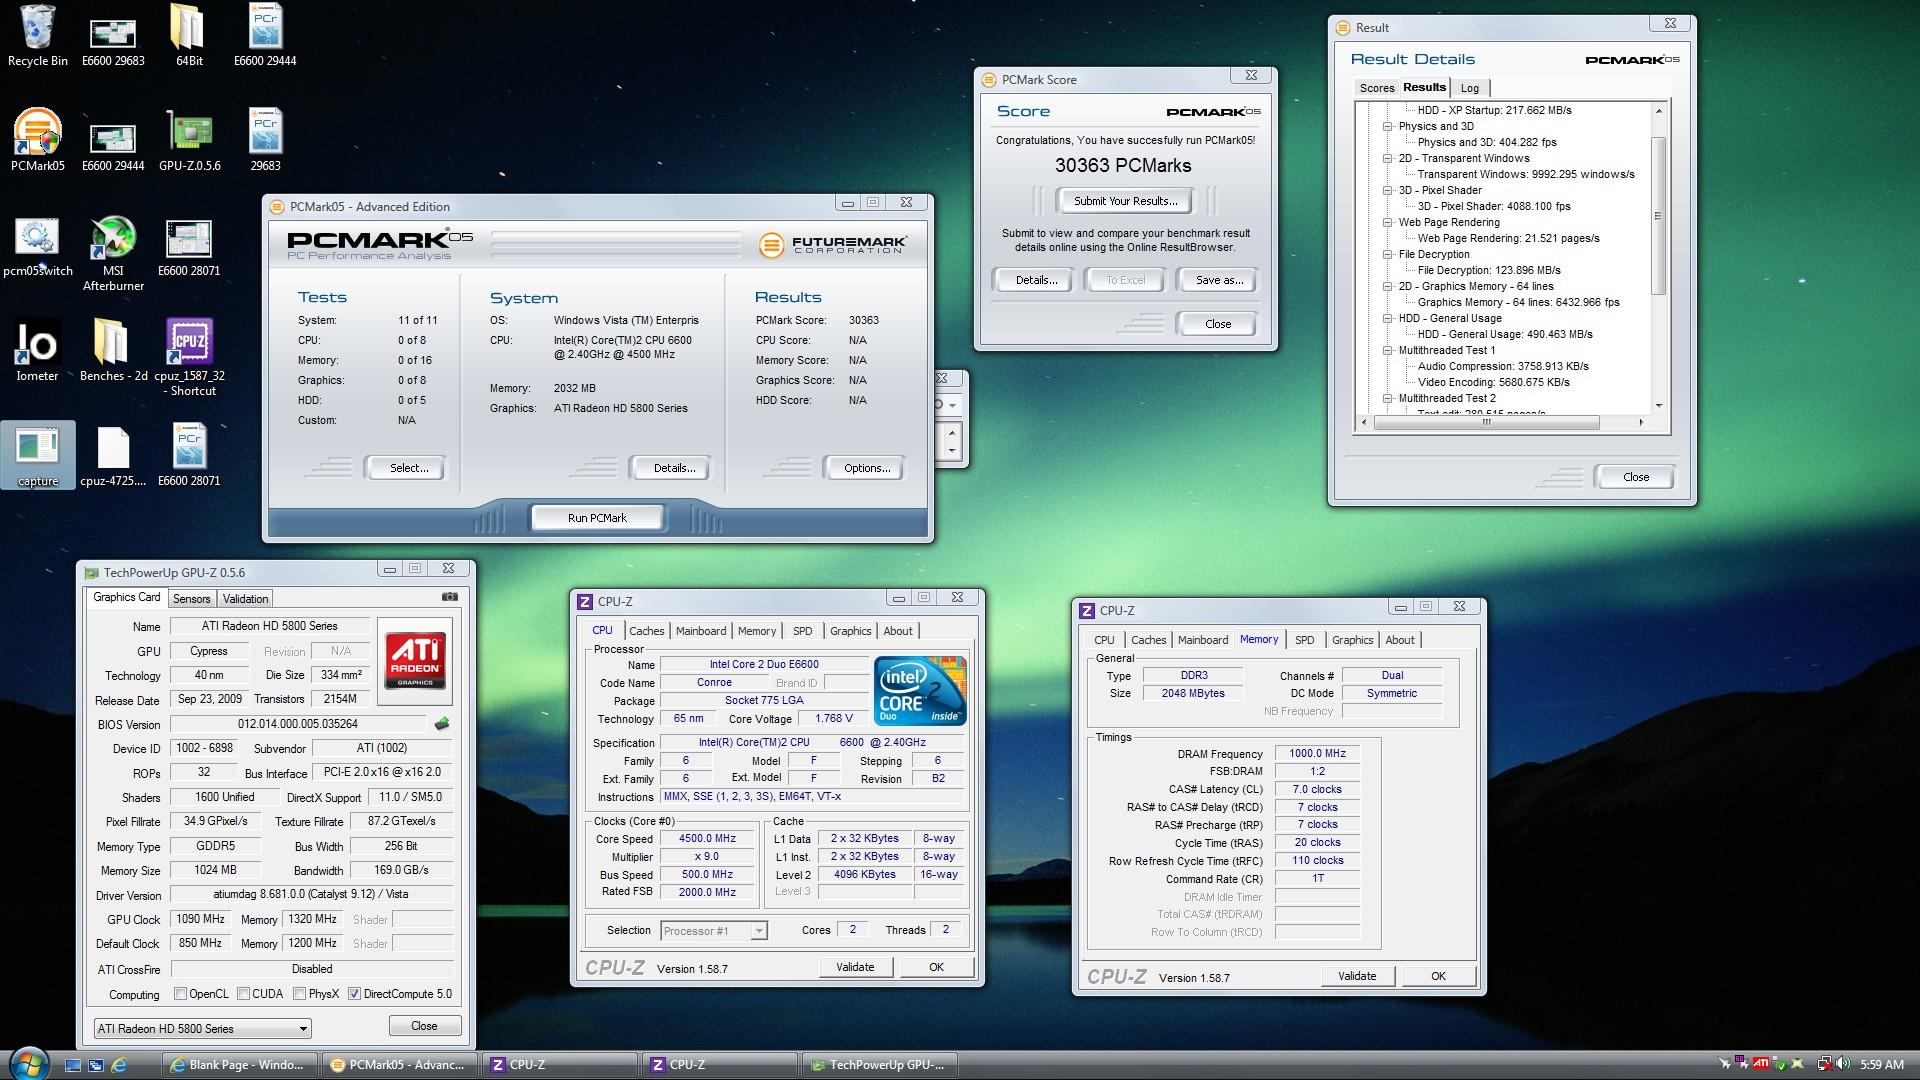
Task: Uncheck DirectCompute 5.0 checkbox
Action: (x=354, y=994)
